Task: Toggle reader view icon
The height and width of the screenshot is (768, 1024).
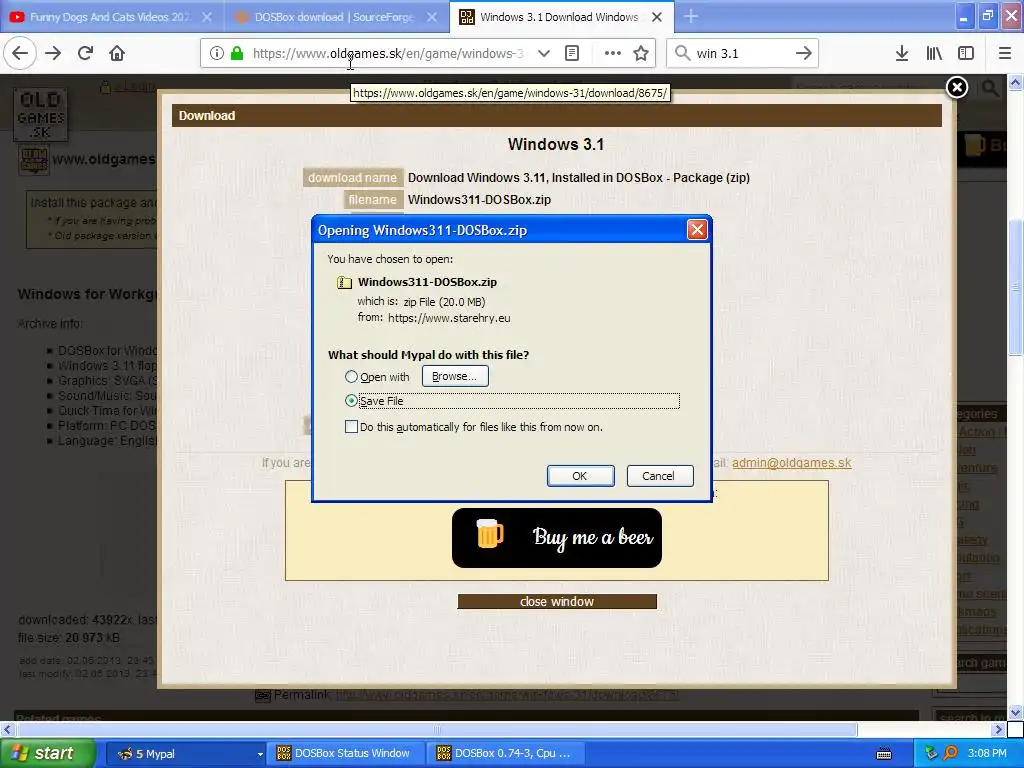Action: click(x=571, y=53)
